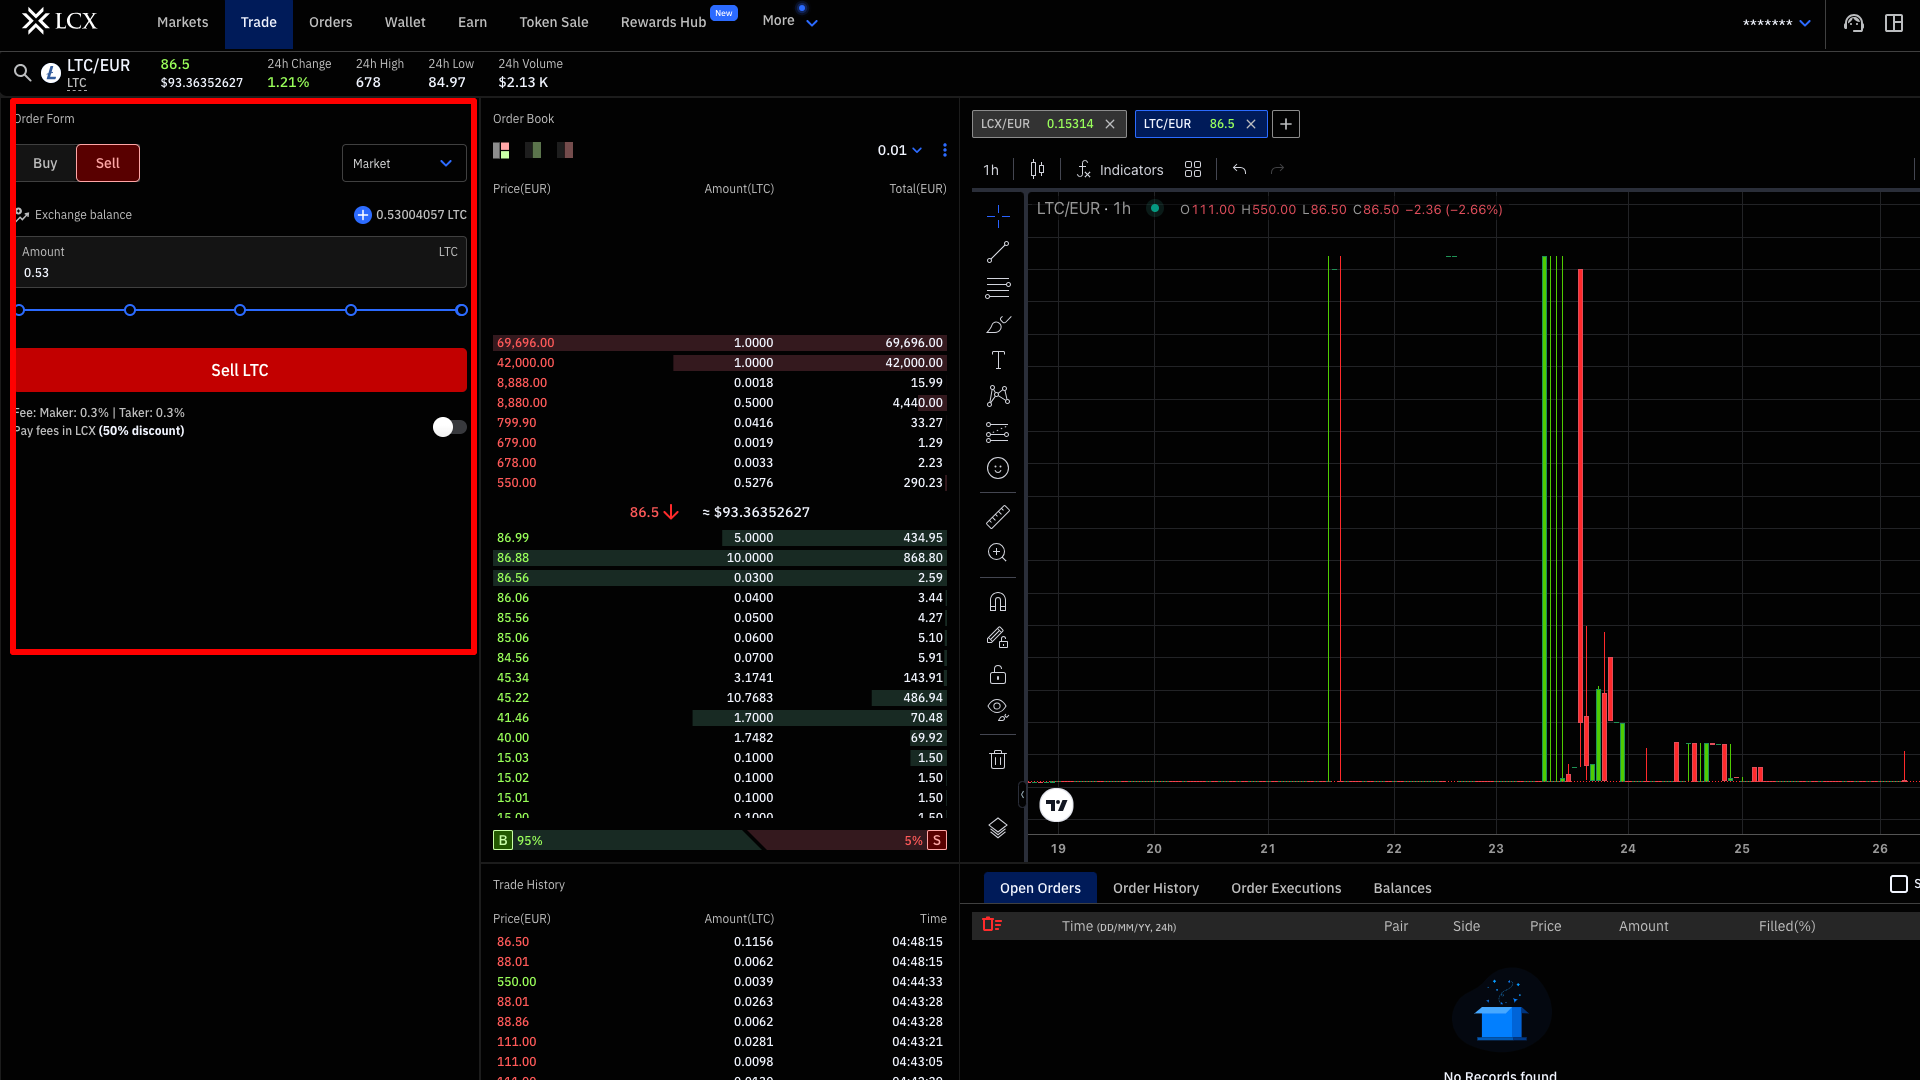1920x1080 pixels.
Task: Close the LTC/EUR chart tab
Action: 1251,124
